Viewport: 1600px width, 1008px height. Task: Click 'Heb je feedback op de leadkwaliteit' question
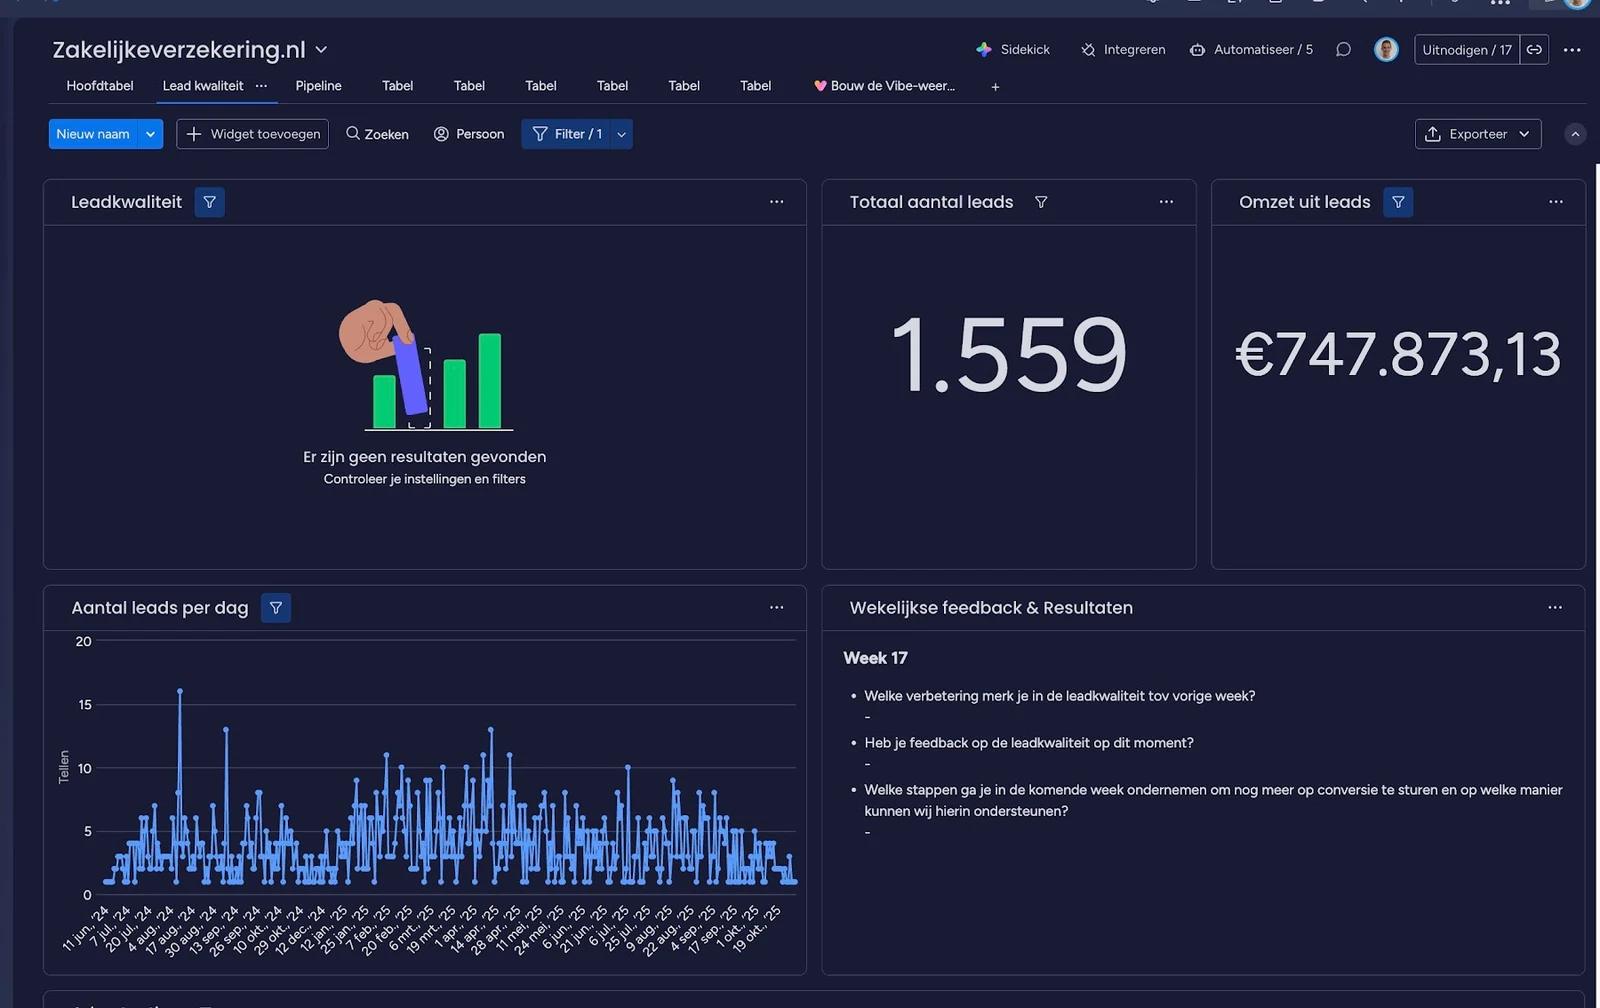[x=1029, y=743]
